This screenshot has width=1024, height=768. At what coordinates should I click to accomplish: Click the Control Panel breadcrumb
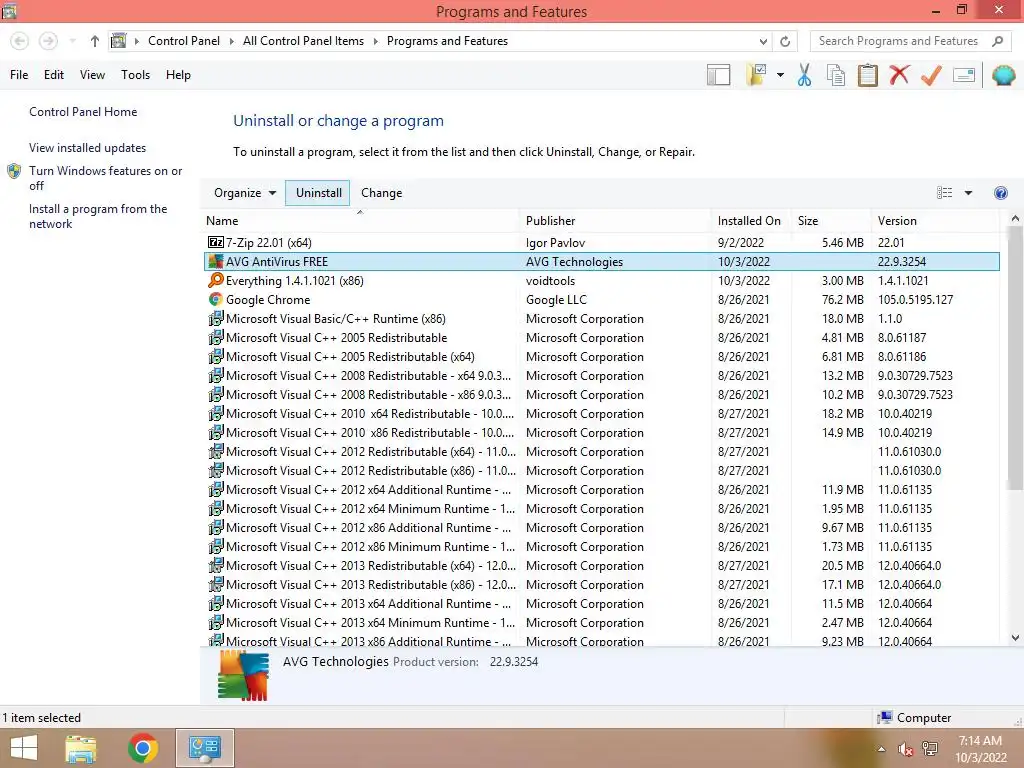pyautogui.click(x=184, y=41)
